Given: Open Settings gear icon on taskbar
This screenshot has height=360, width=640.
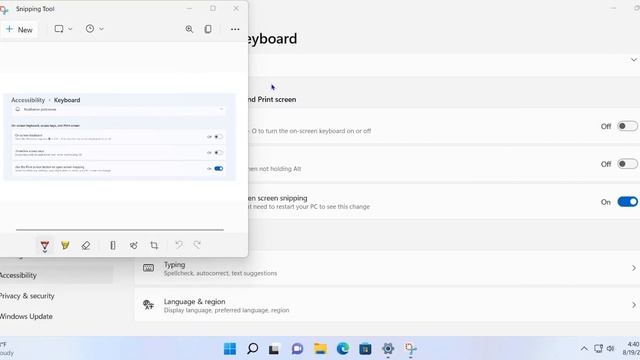Looking at the screenshot, I should click(x=388, y=349).
